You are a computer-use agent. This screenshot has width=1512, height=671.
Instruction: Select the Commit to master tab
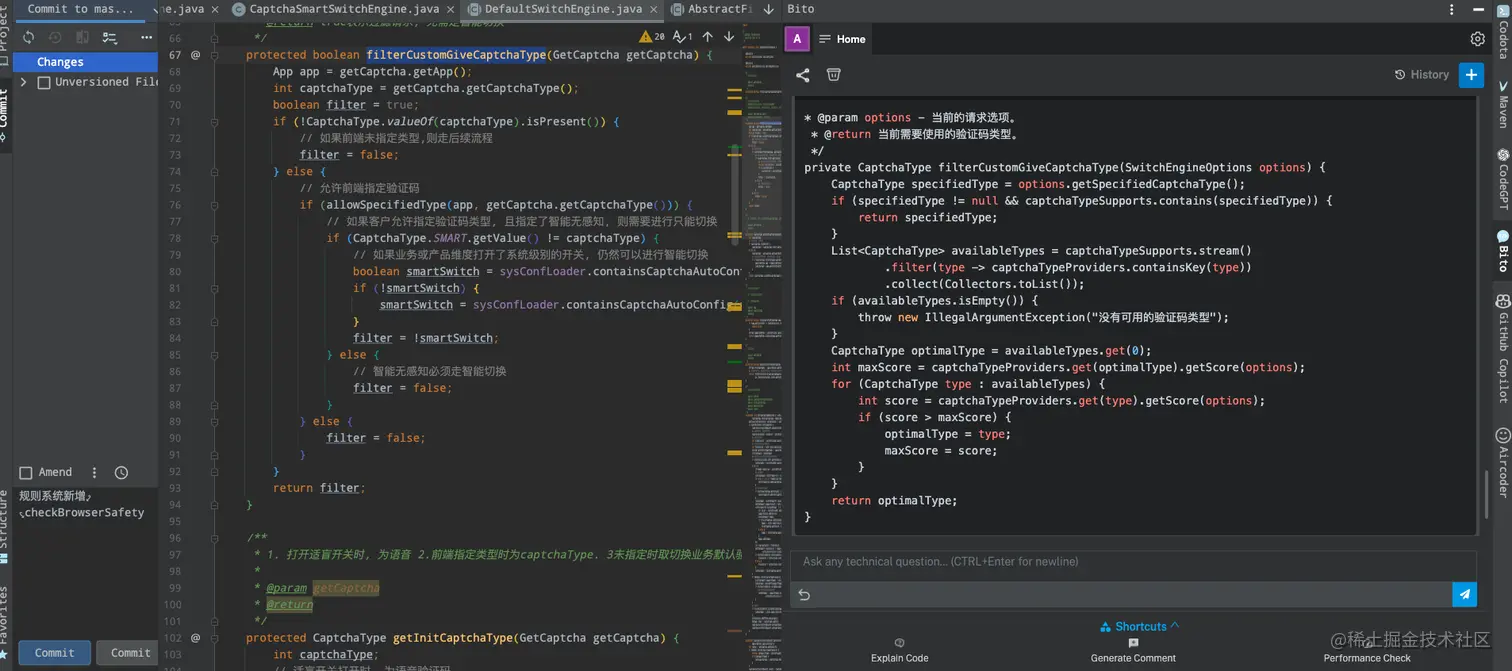(x=80, y=9)
